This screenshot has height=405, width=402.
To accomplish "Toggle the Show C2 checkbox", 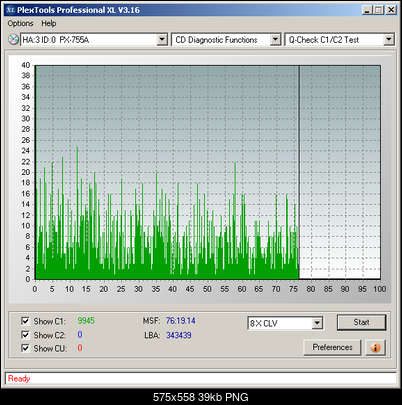I will [25, 335].
